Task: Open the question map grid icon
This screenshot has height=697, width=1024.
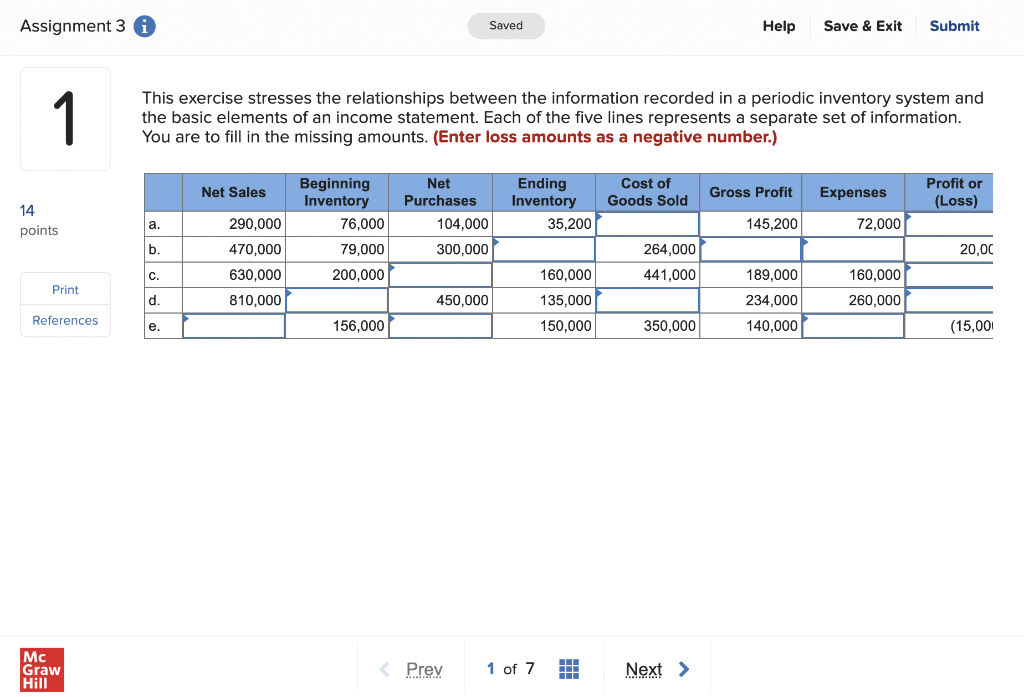Action: [569, 669]
